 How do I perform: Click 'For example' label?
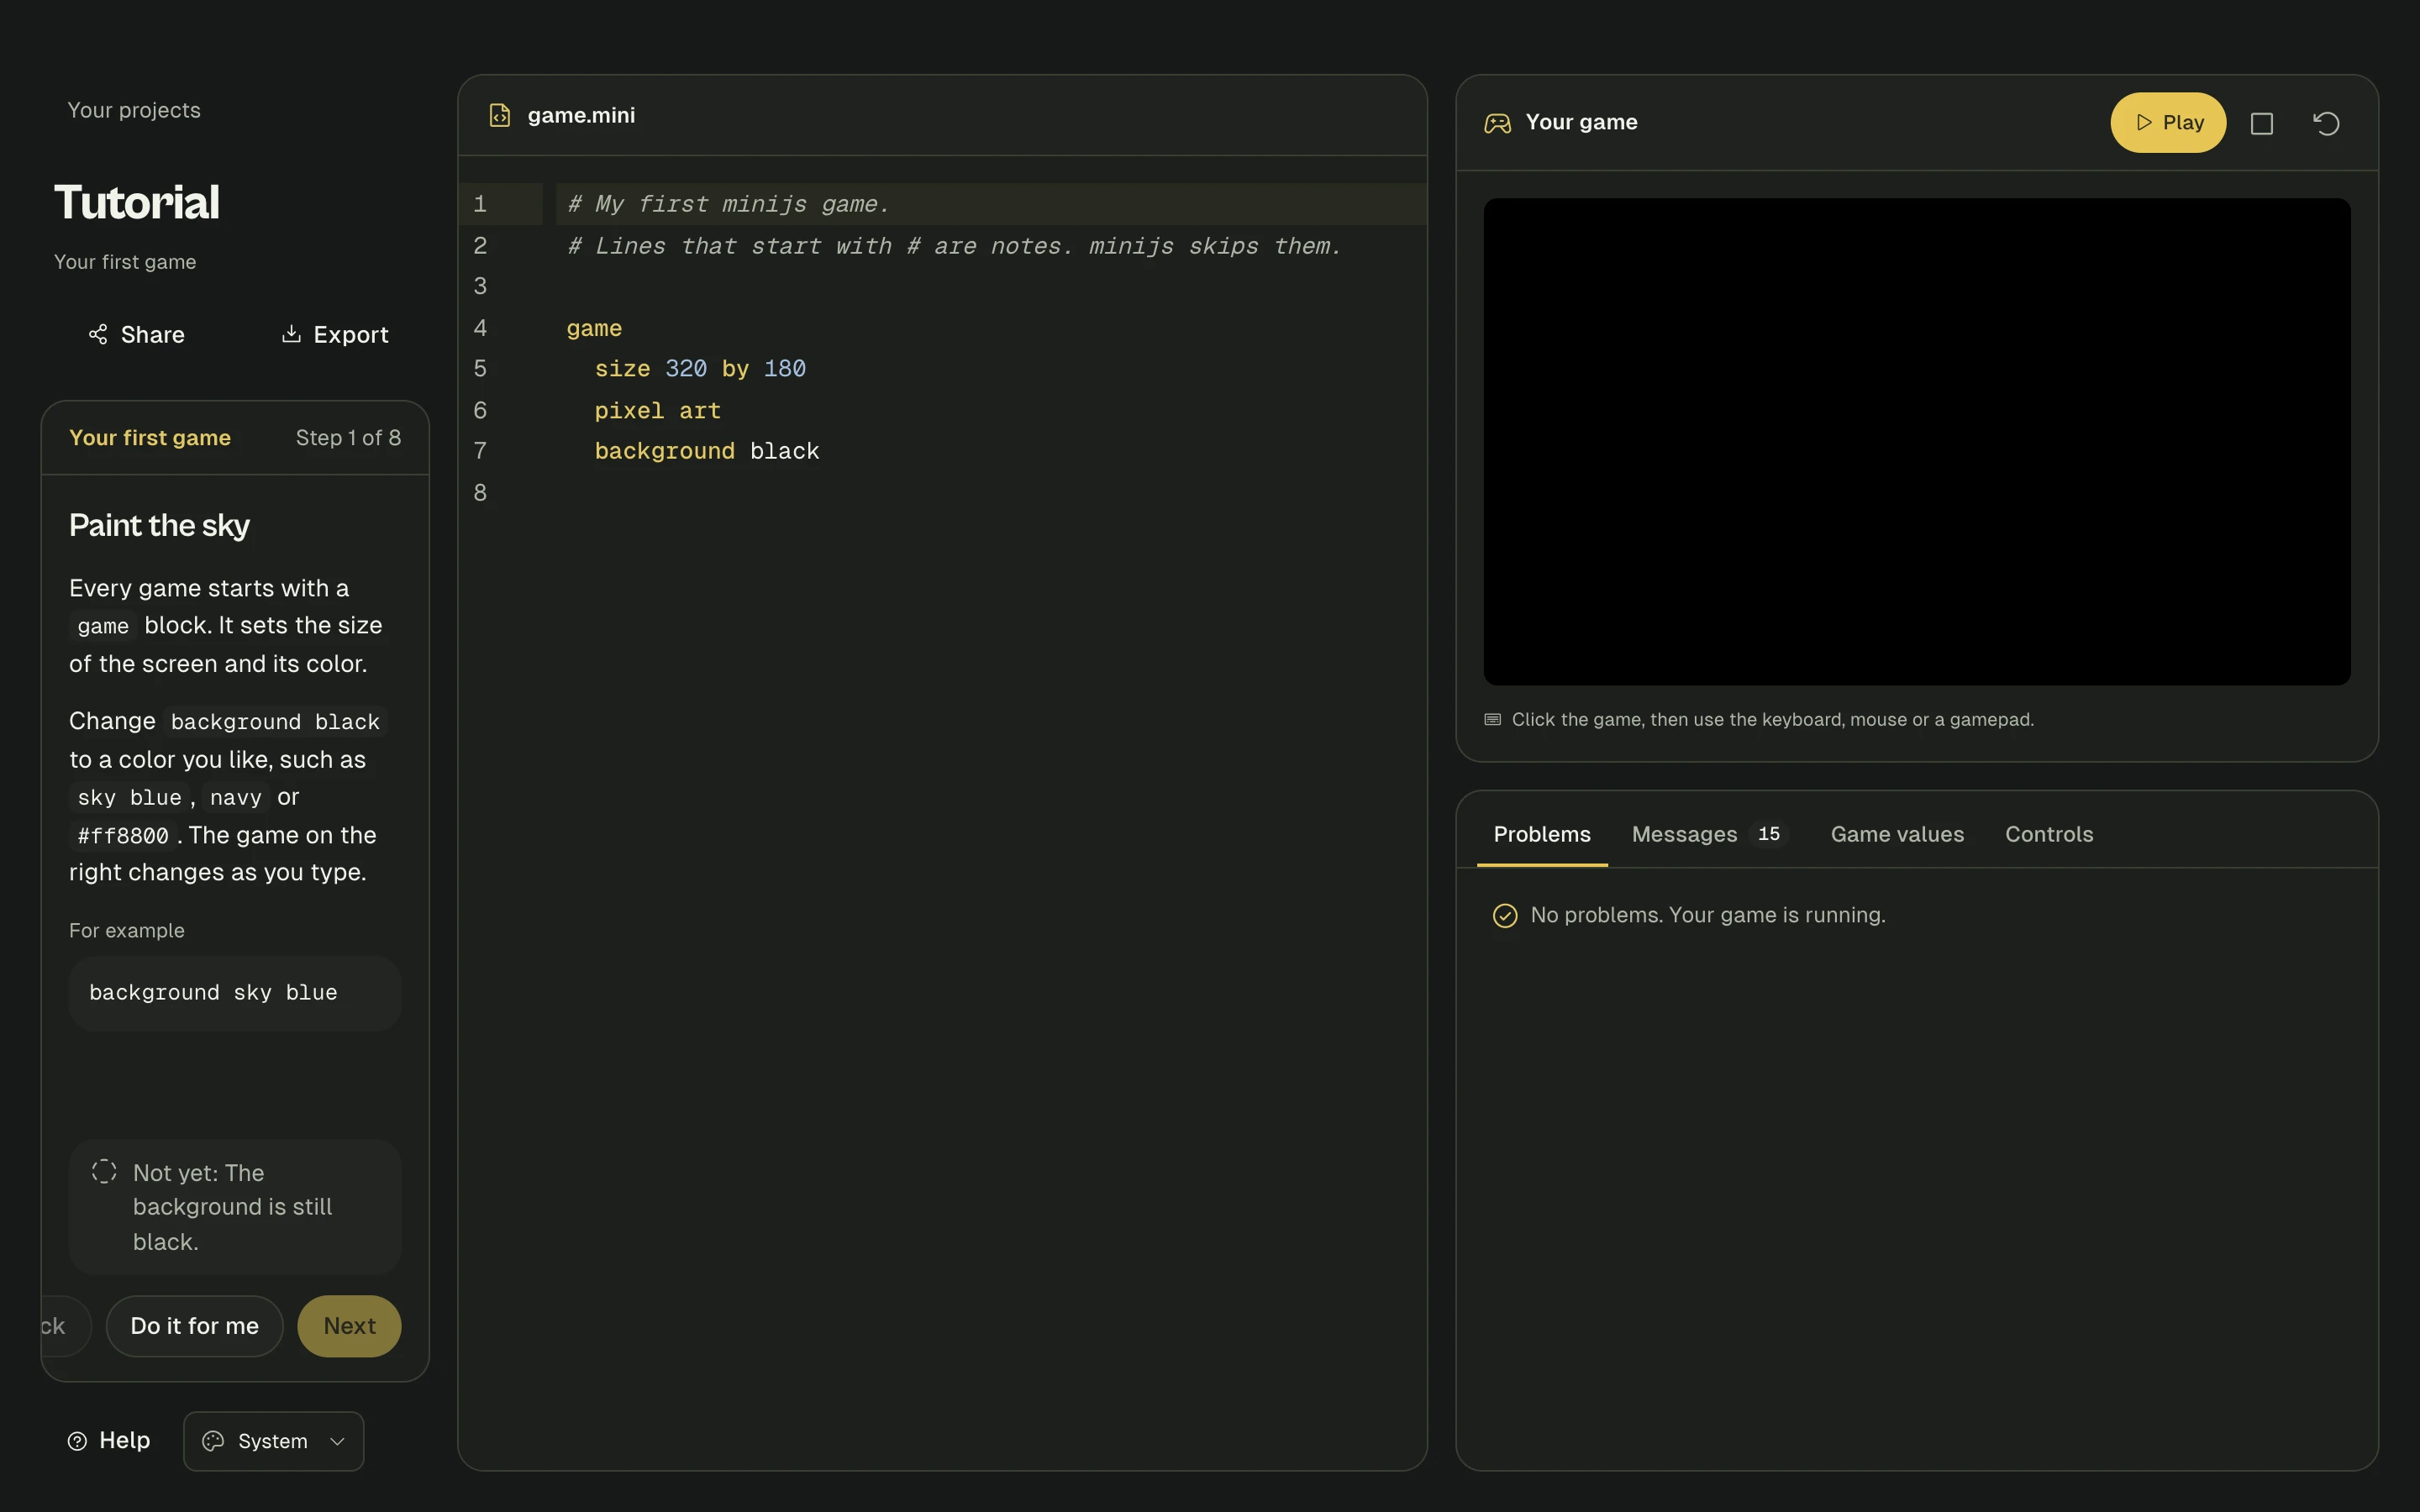(127, 930)
